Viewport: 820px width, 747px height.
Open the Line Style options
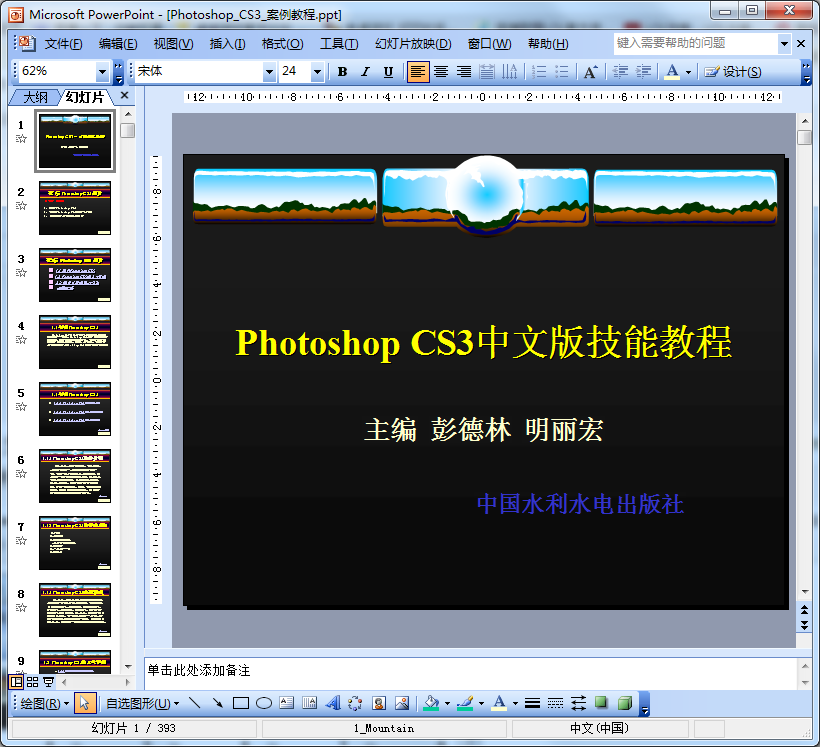(x=532, y=703)
